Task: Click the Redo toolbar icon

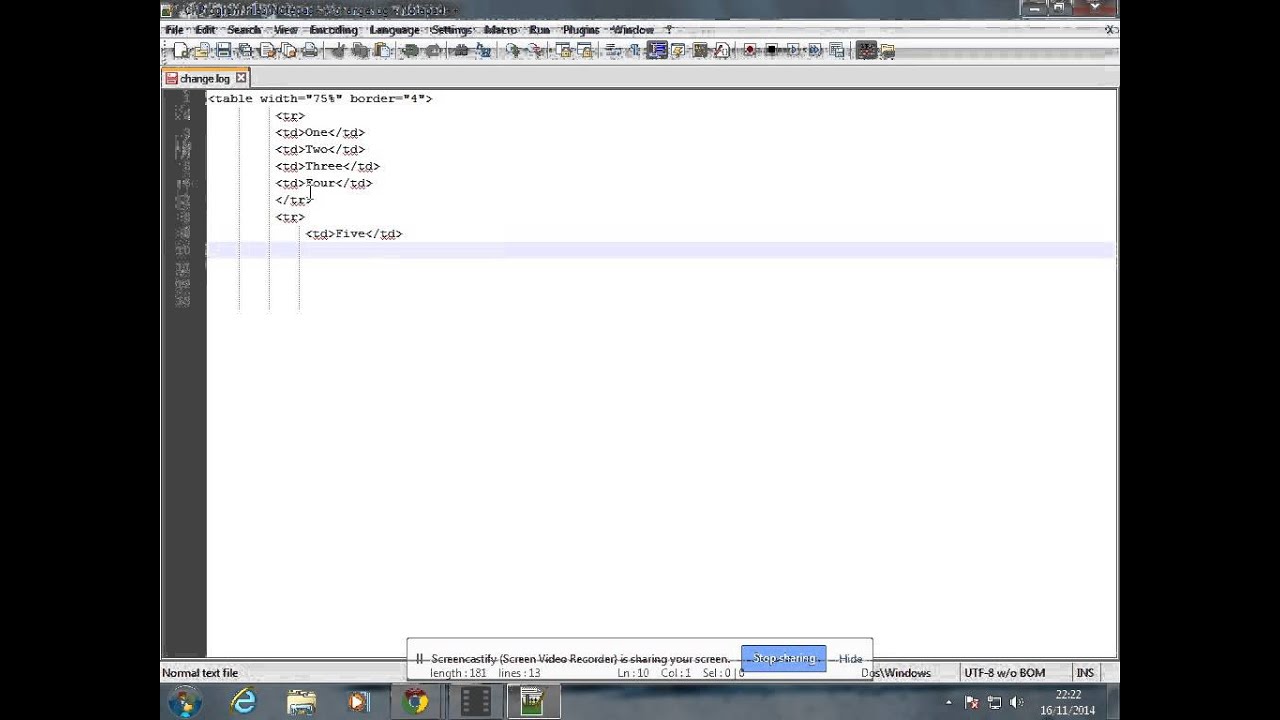Action: click(x=435, y=50)
